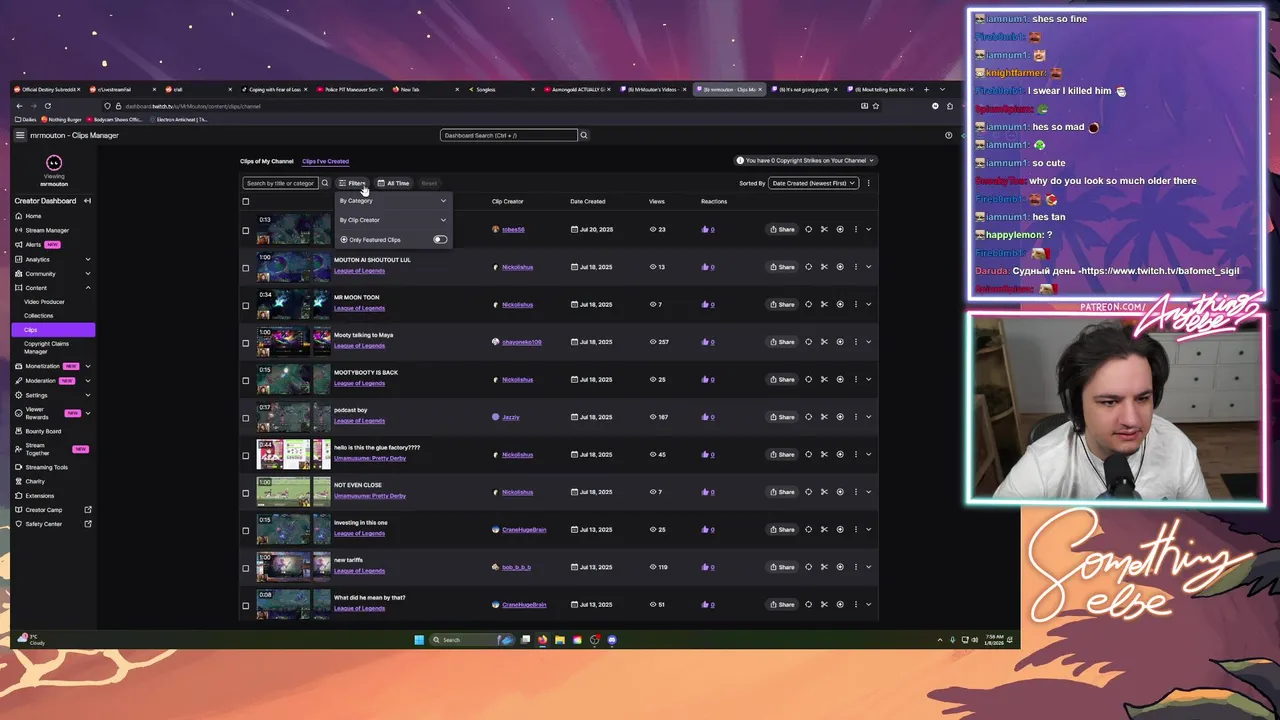Open clip creator link ohayoneko108

[522, 342]
